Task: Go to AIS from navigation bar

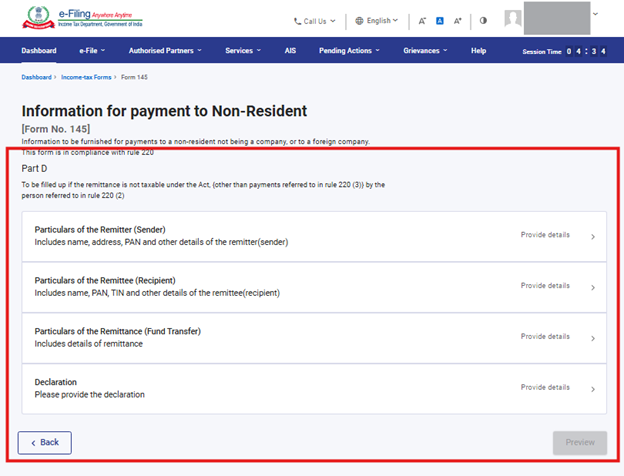Action: pos(291,50)
